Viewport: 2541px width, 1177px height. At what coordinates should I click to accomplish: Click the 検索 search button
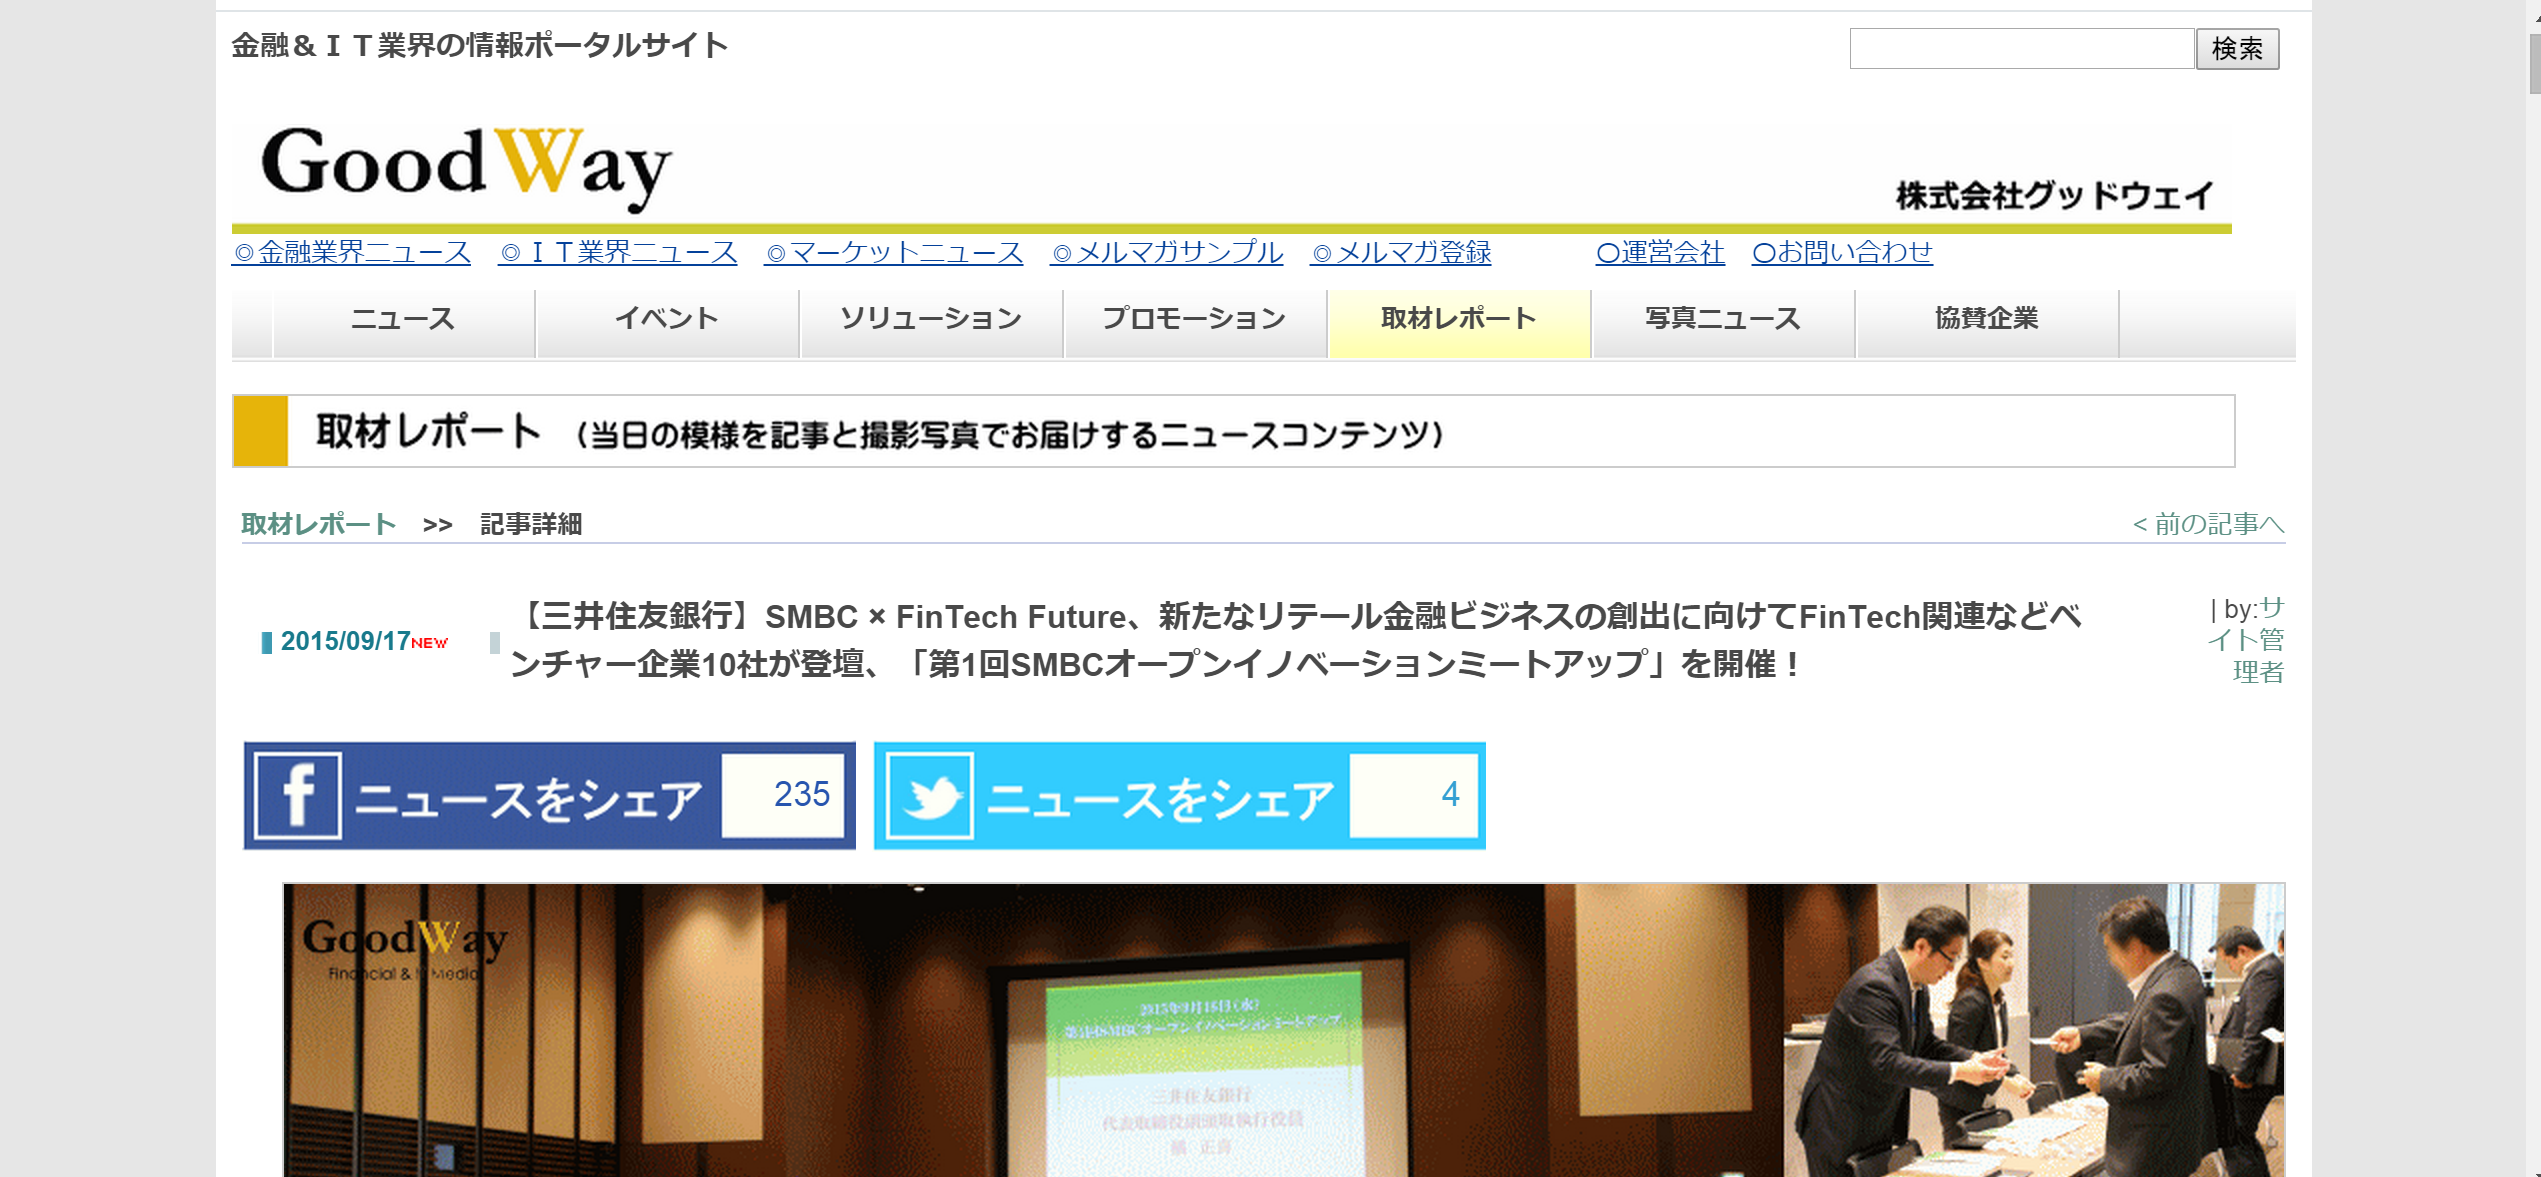(x=2237, y=49)
